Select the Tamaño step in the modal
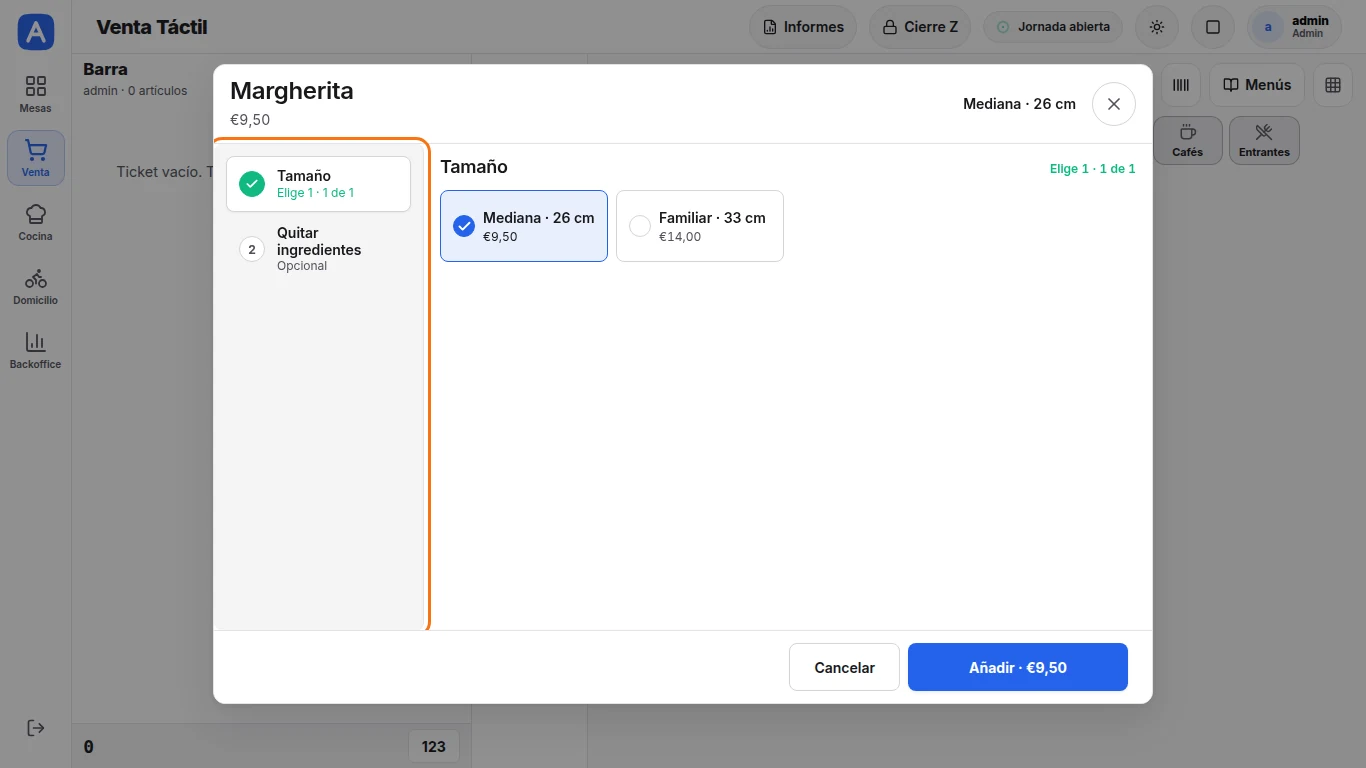1366x768 pixels. pyautogui.click(x=318, y=184)
